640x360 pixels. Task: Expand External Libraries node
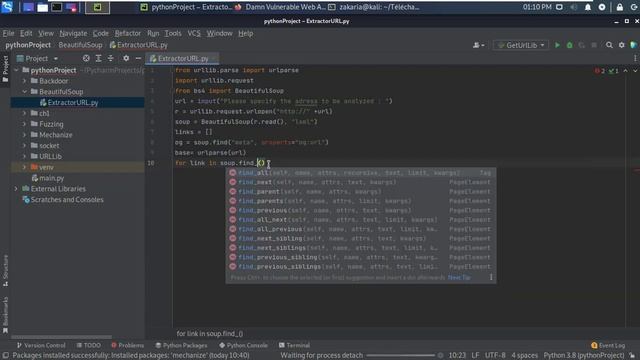point(16,189)
